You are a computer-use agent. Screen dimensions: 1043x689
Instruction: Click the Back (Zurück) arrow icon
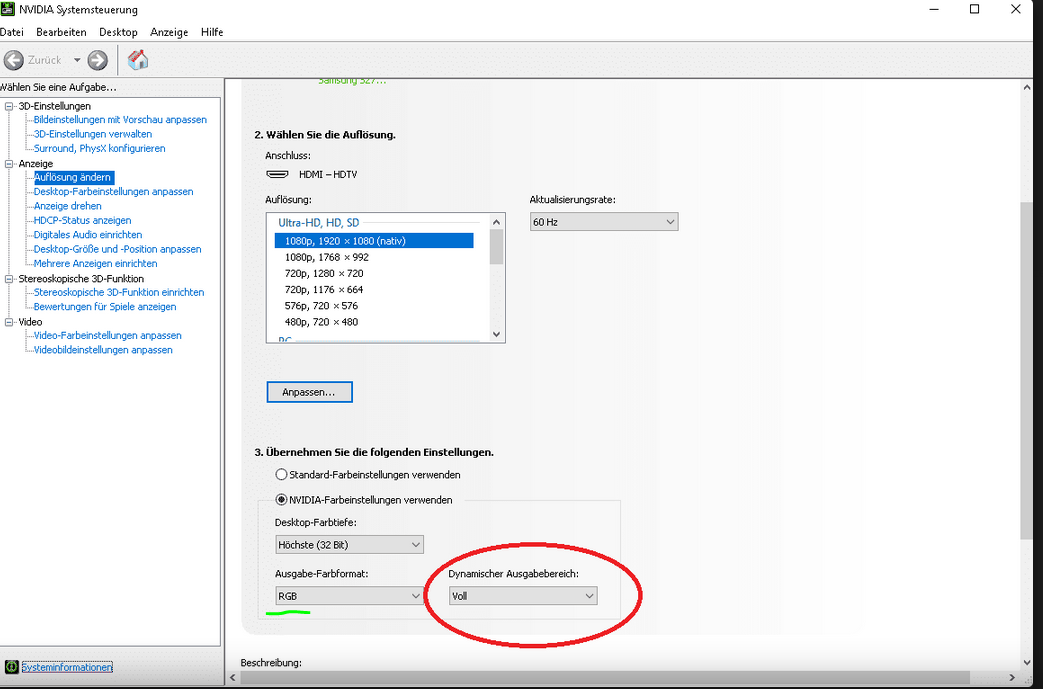tap(13, 61)
